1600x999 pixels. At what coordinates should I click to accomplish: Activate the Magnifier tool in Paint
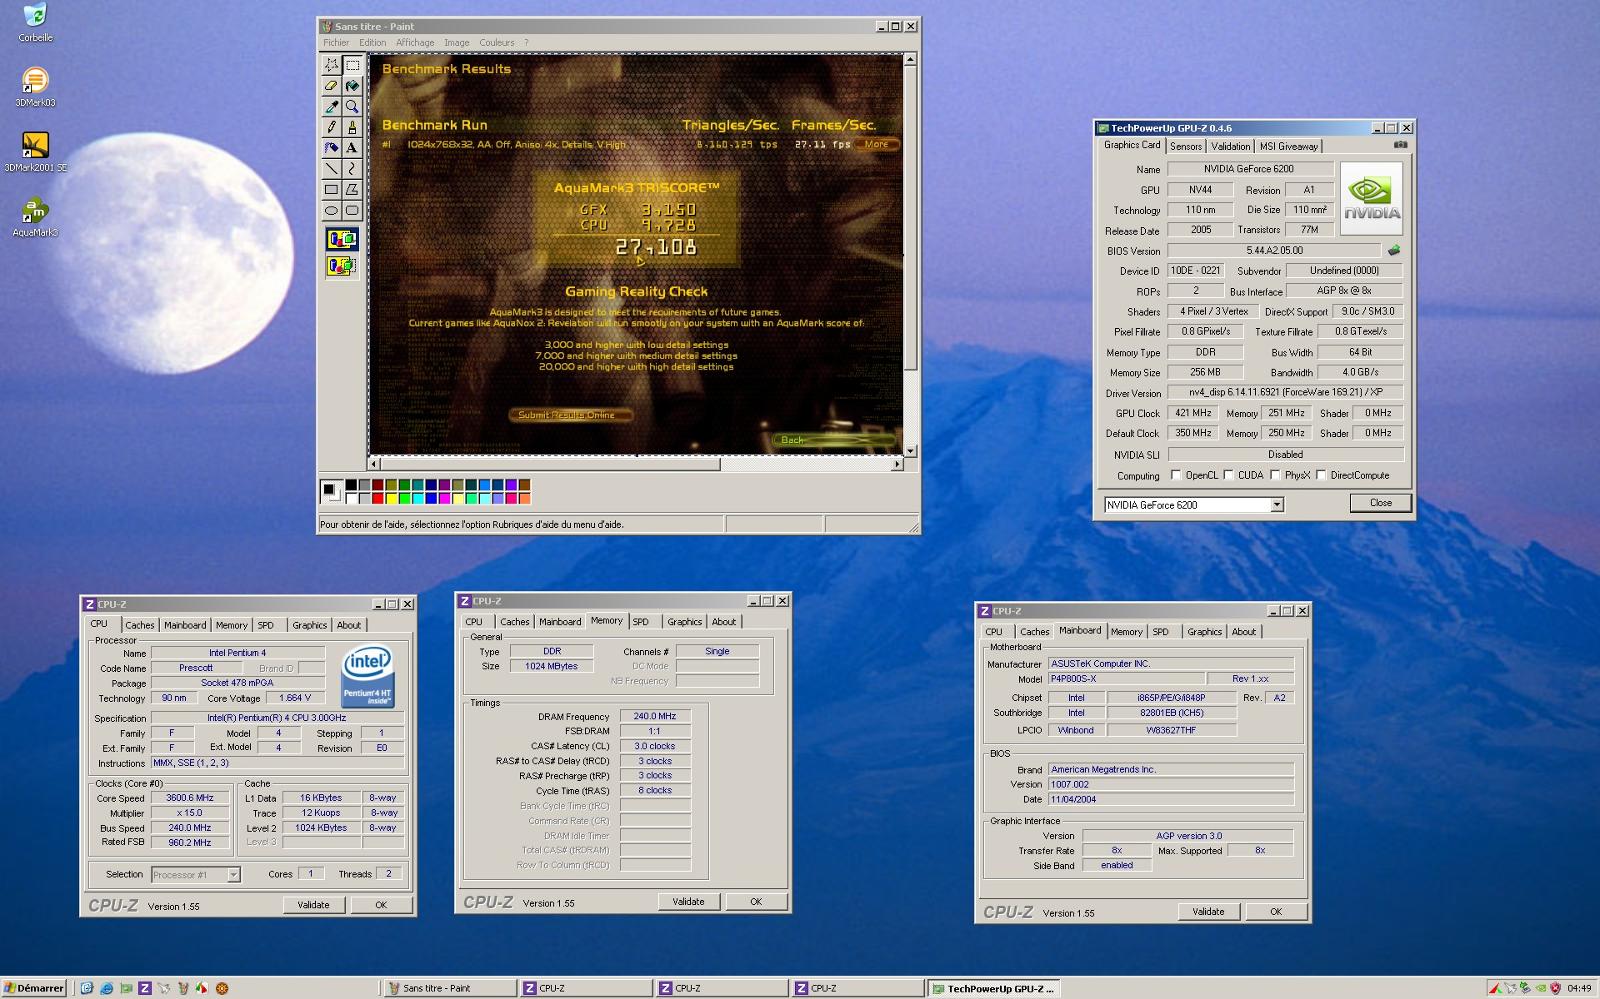pyautogui.click(x=352, y=107)
